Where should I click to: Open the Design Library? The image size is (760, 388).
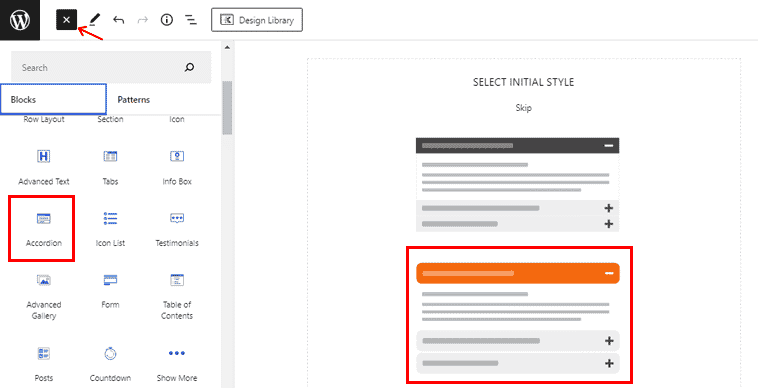(257, 20)
